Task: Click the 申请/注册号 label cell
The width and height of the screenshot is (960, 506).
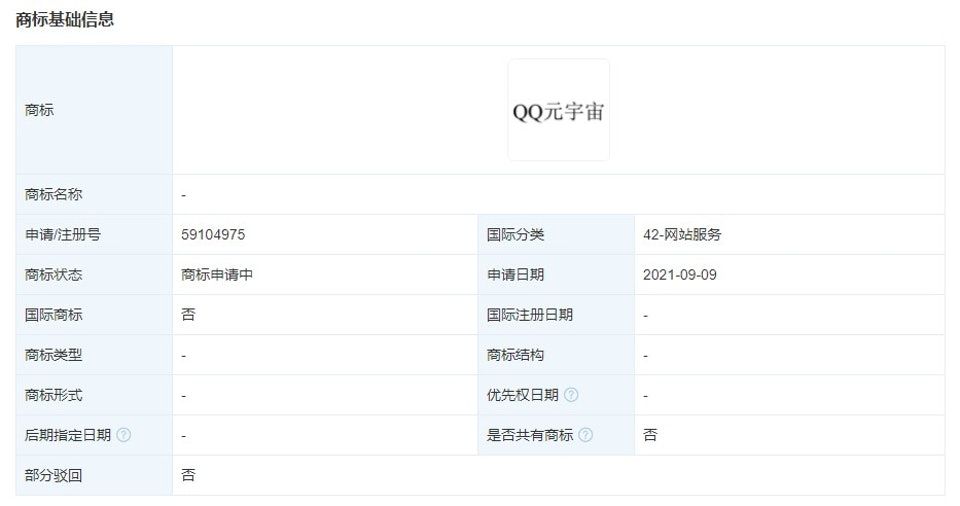Action: pos(63,235)
